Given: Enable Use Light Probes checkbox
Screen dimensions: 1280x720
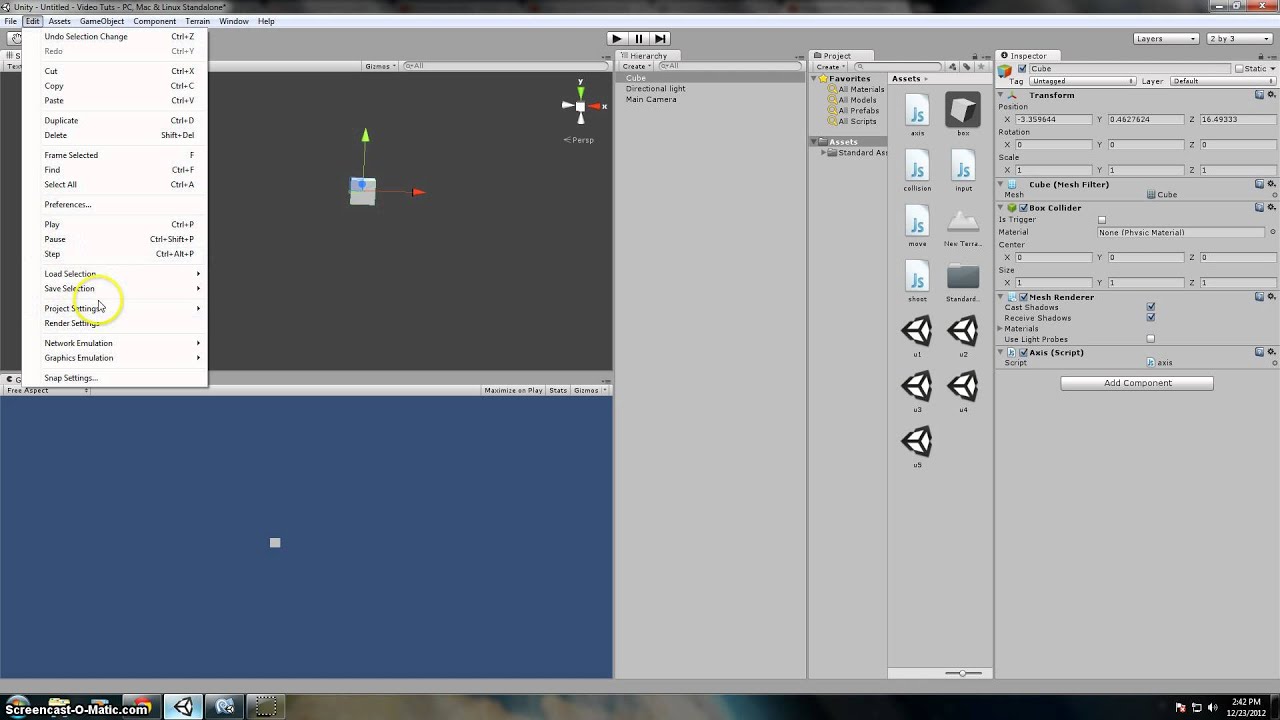Looking at the screenshot, I should pos(1151,339).
